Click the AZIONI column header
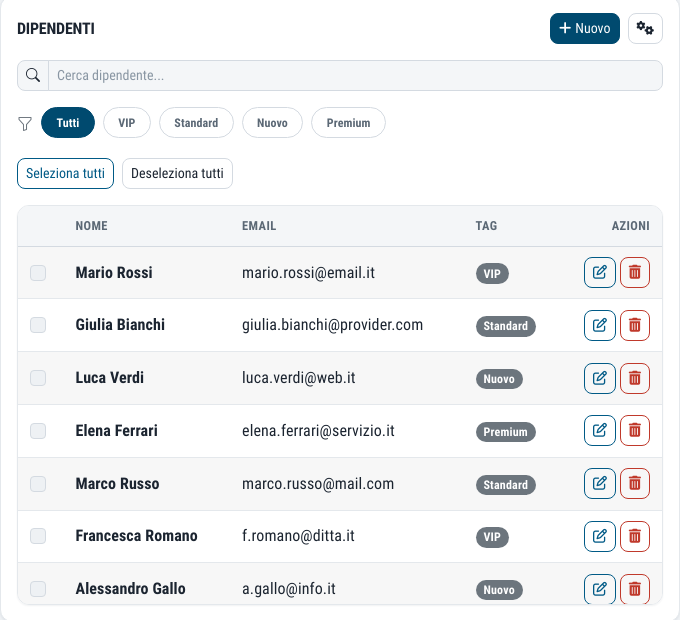Viewport: 680px width, 620px height. (631, 226)
